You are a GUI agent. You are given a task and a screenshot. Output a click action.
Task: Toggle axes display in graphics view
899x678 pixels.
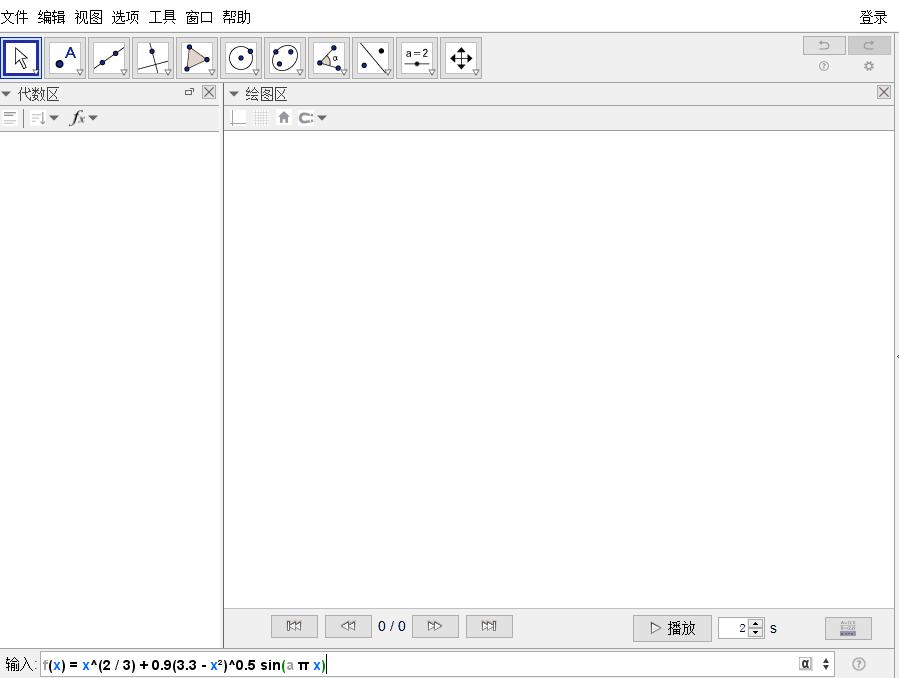tap(238, 117)
